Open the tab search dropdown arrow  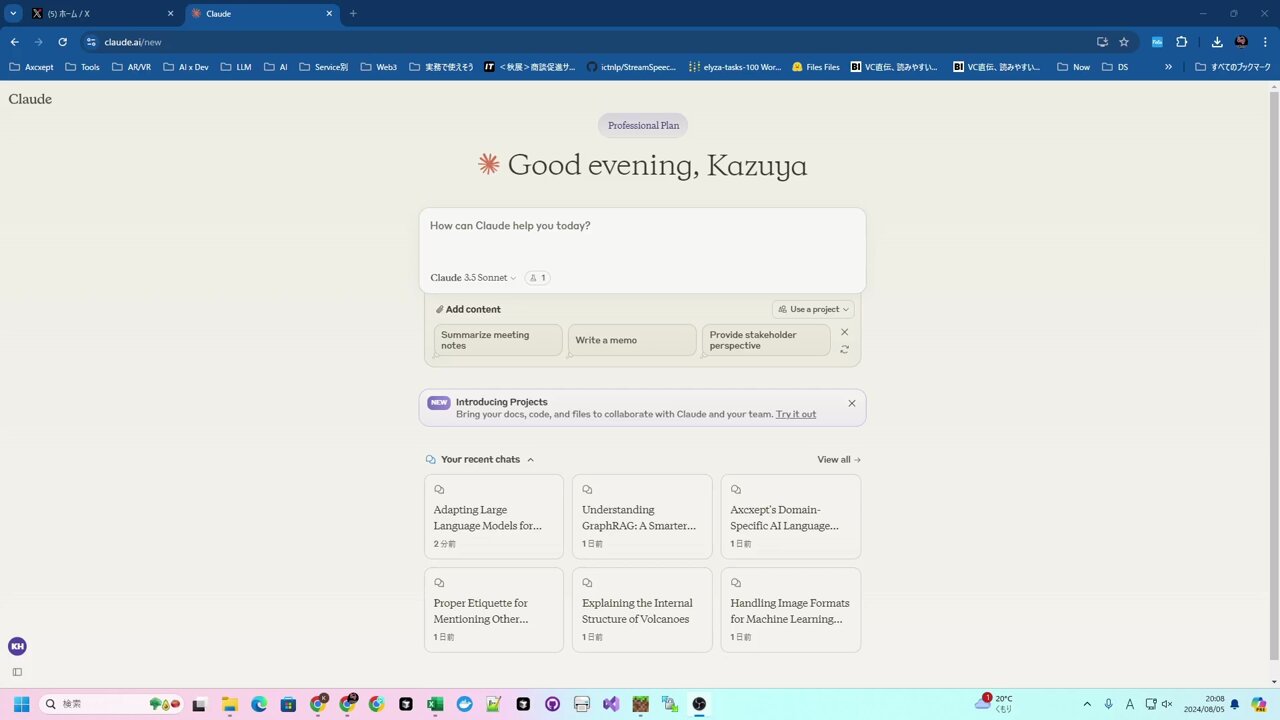(x=13, y=14)
